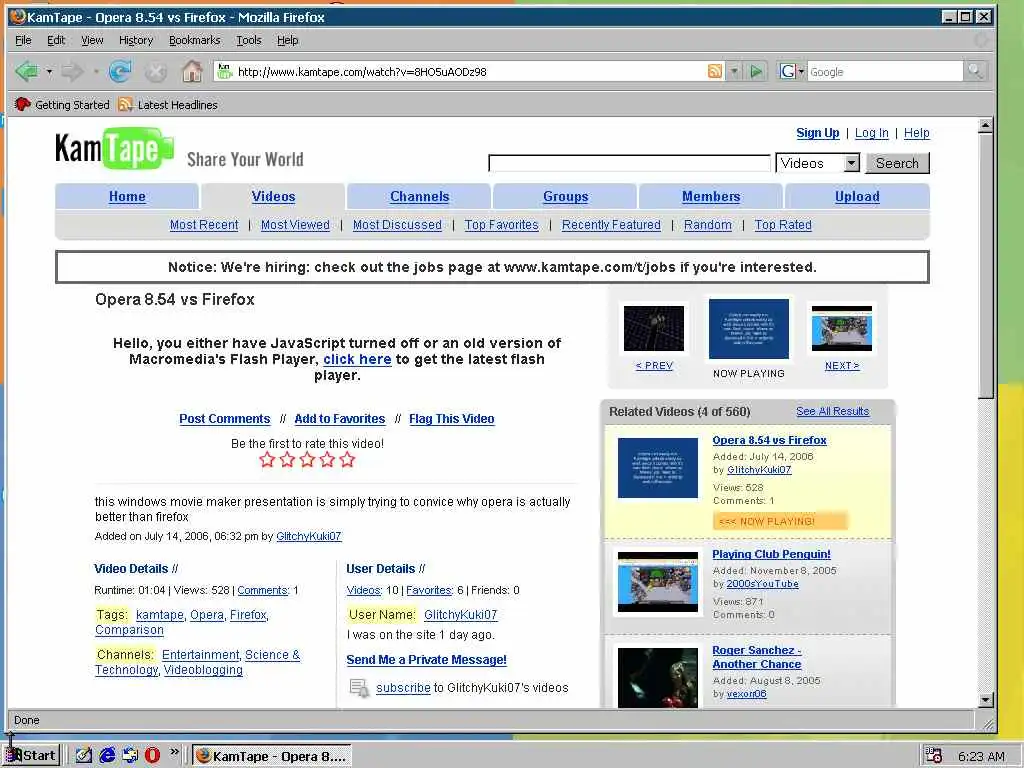1024x768 pixels.
Task: Open the back history dropdown arrow
Action: coord(49,71)
